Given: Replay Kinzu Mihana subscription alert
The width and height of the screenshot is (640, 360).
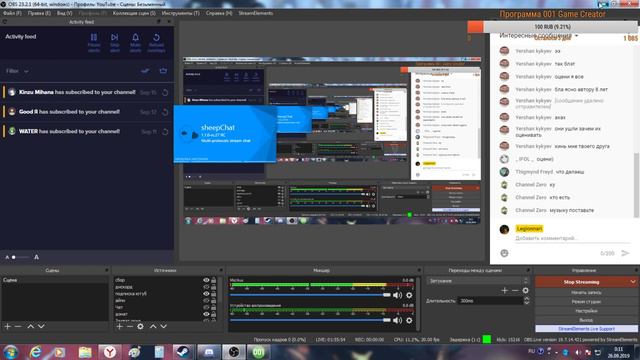Looking at the screenshot, I should 165,93.
